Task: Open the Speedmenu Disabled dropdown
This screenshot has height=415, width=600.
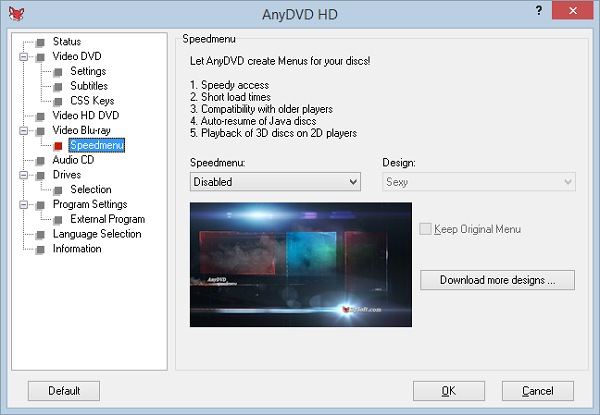Action: pos(275,182)
